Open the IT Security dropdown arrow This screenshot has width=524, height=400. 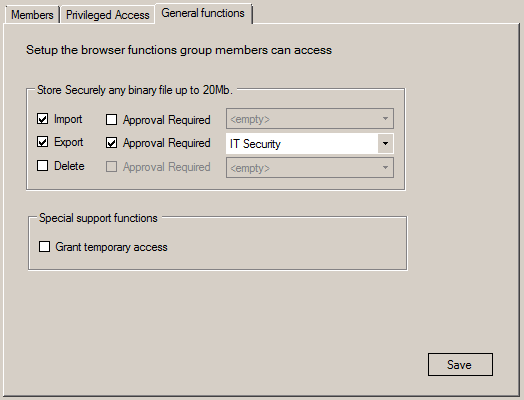(385, 144)
